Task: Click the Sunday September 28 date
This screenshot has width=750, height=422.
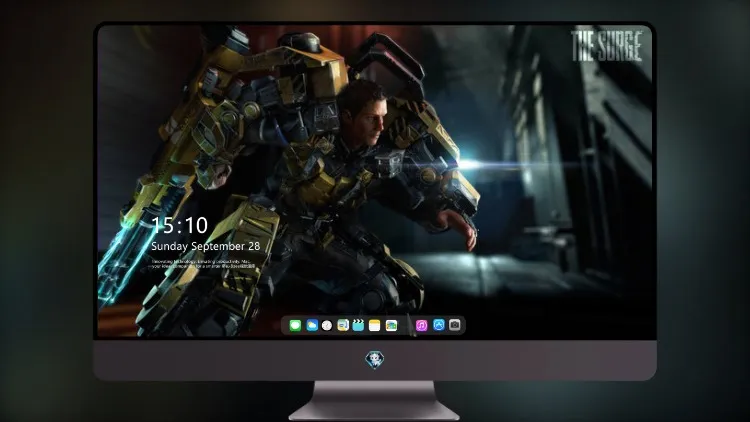Action: pos(206,246)
